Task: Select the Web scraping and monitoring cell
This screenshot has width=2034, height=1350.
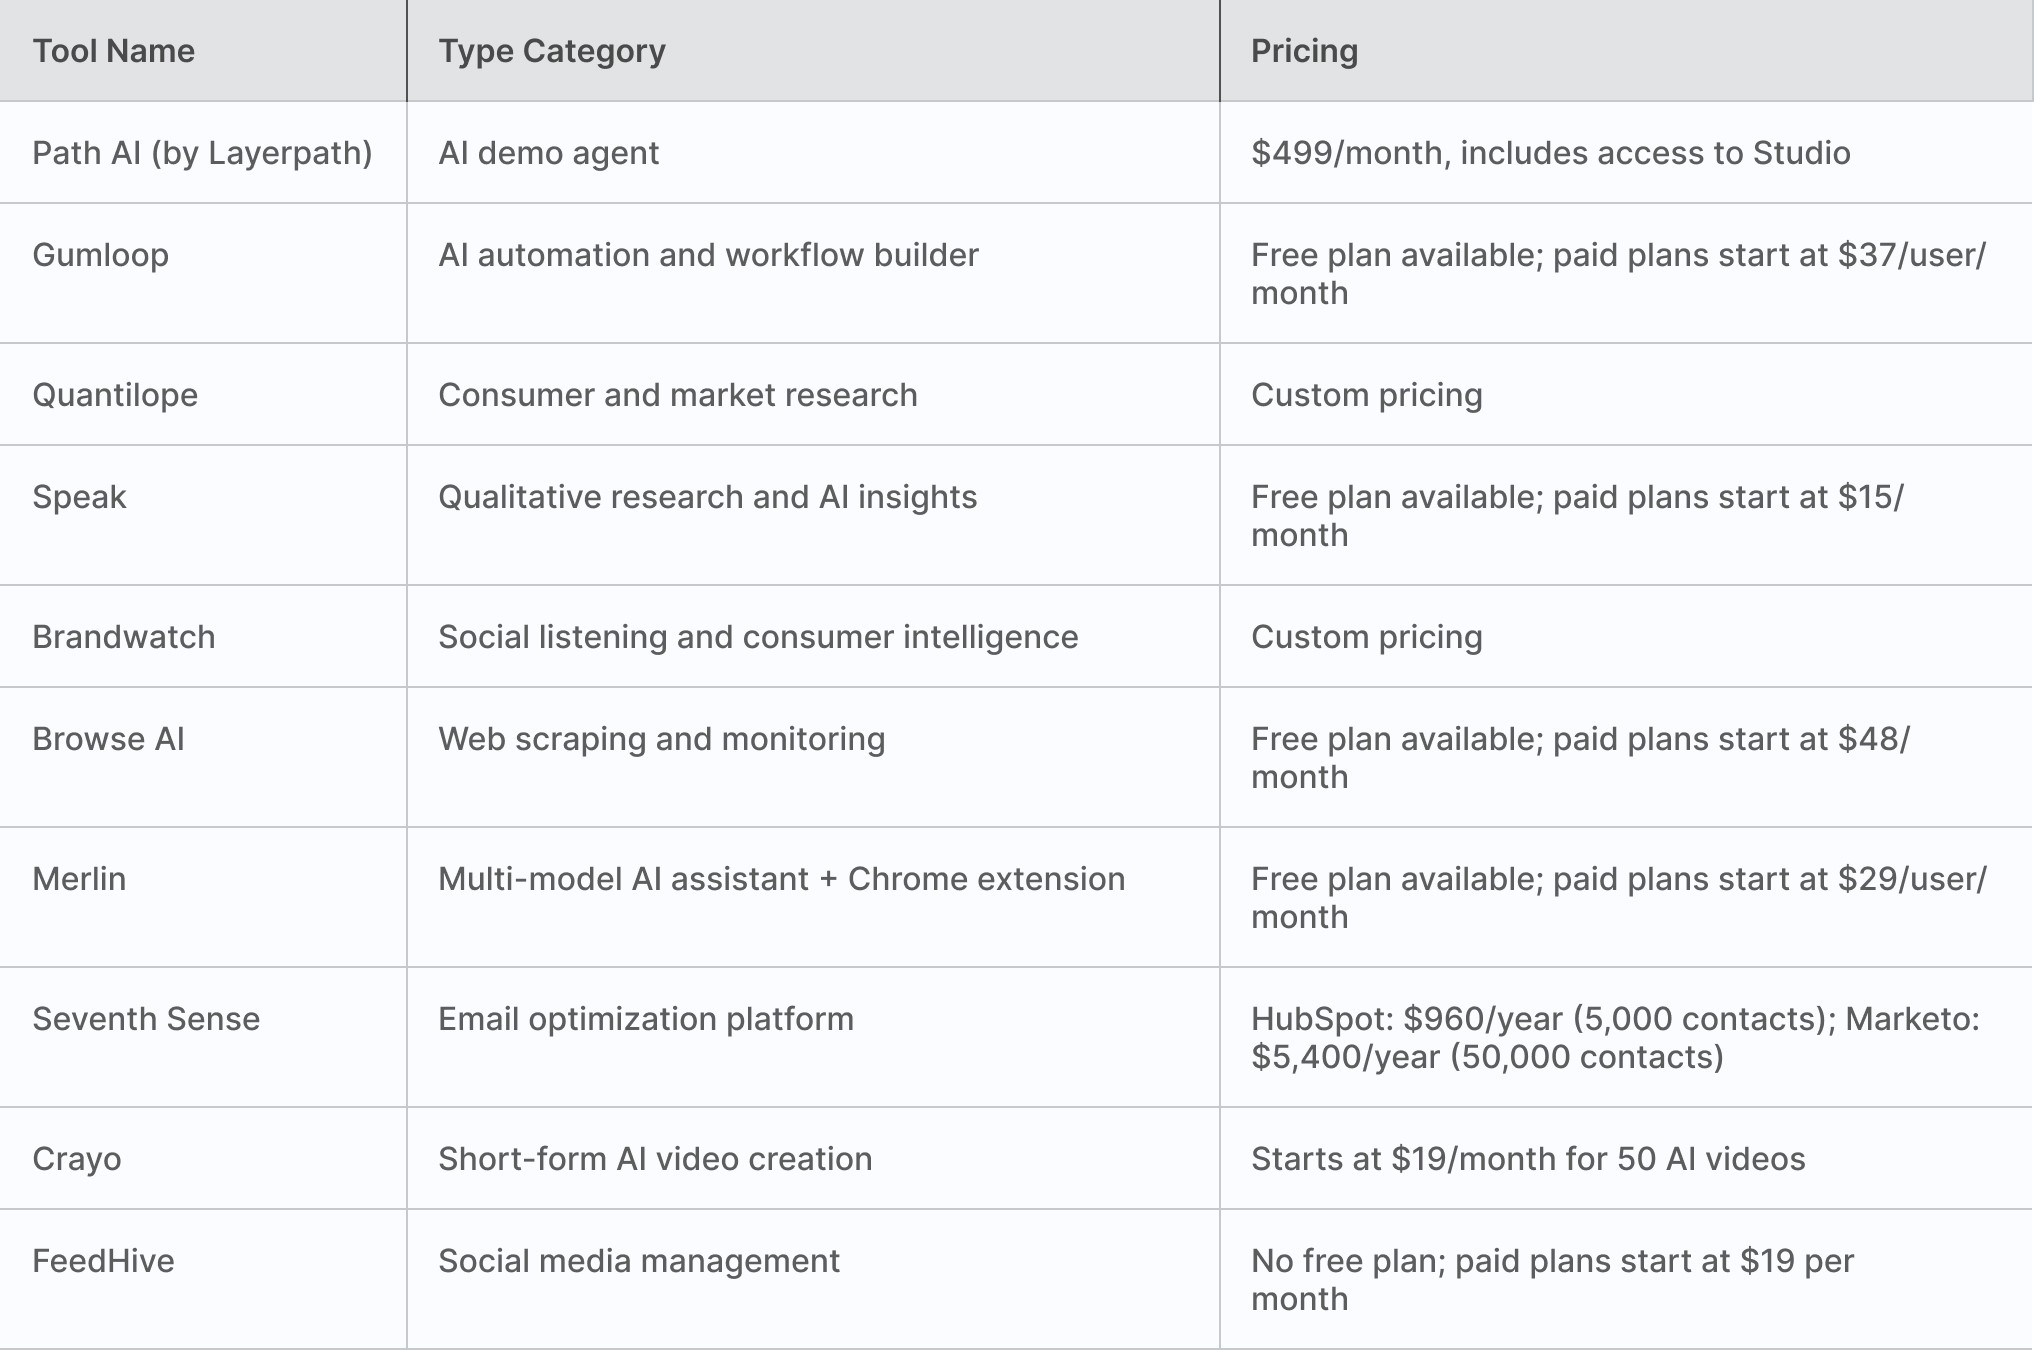Action: [x=661, y=739]
